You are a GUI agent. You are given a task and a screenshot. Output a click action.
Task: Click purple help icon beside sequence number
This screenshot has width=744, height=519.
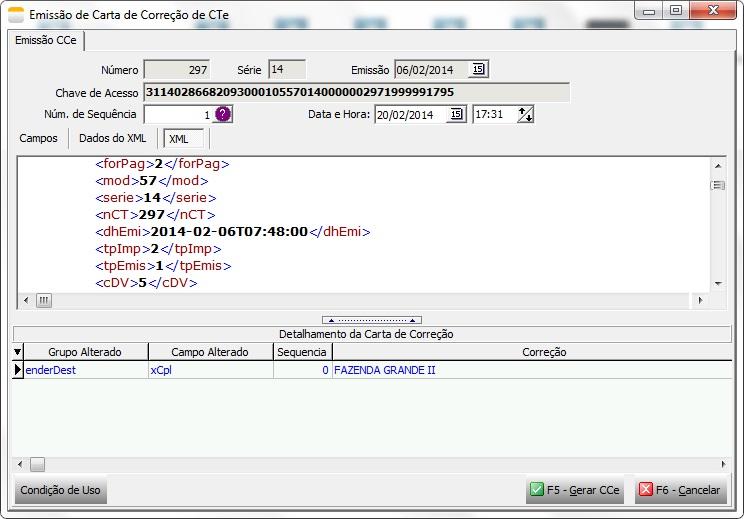(x=223, y=114)
